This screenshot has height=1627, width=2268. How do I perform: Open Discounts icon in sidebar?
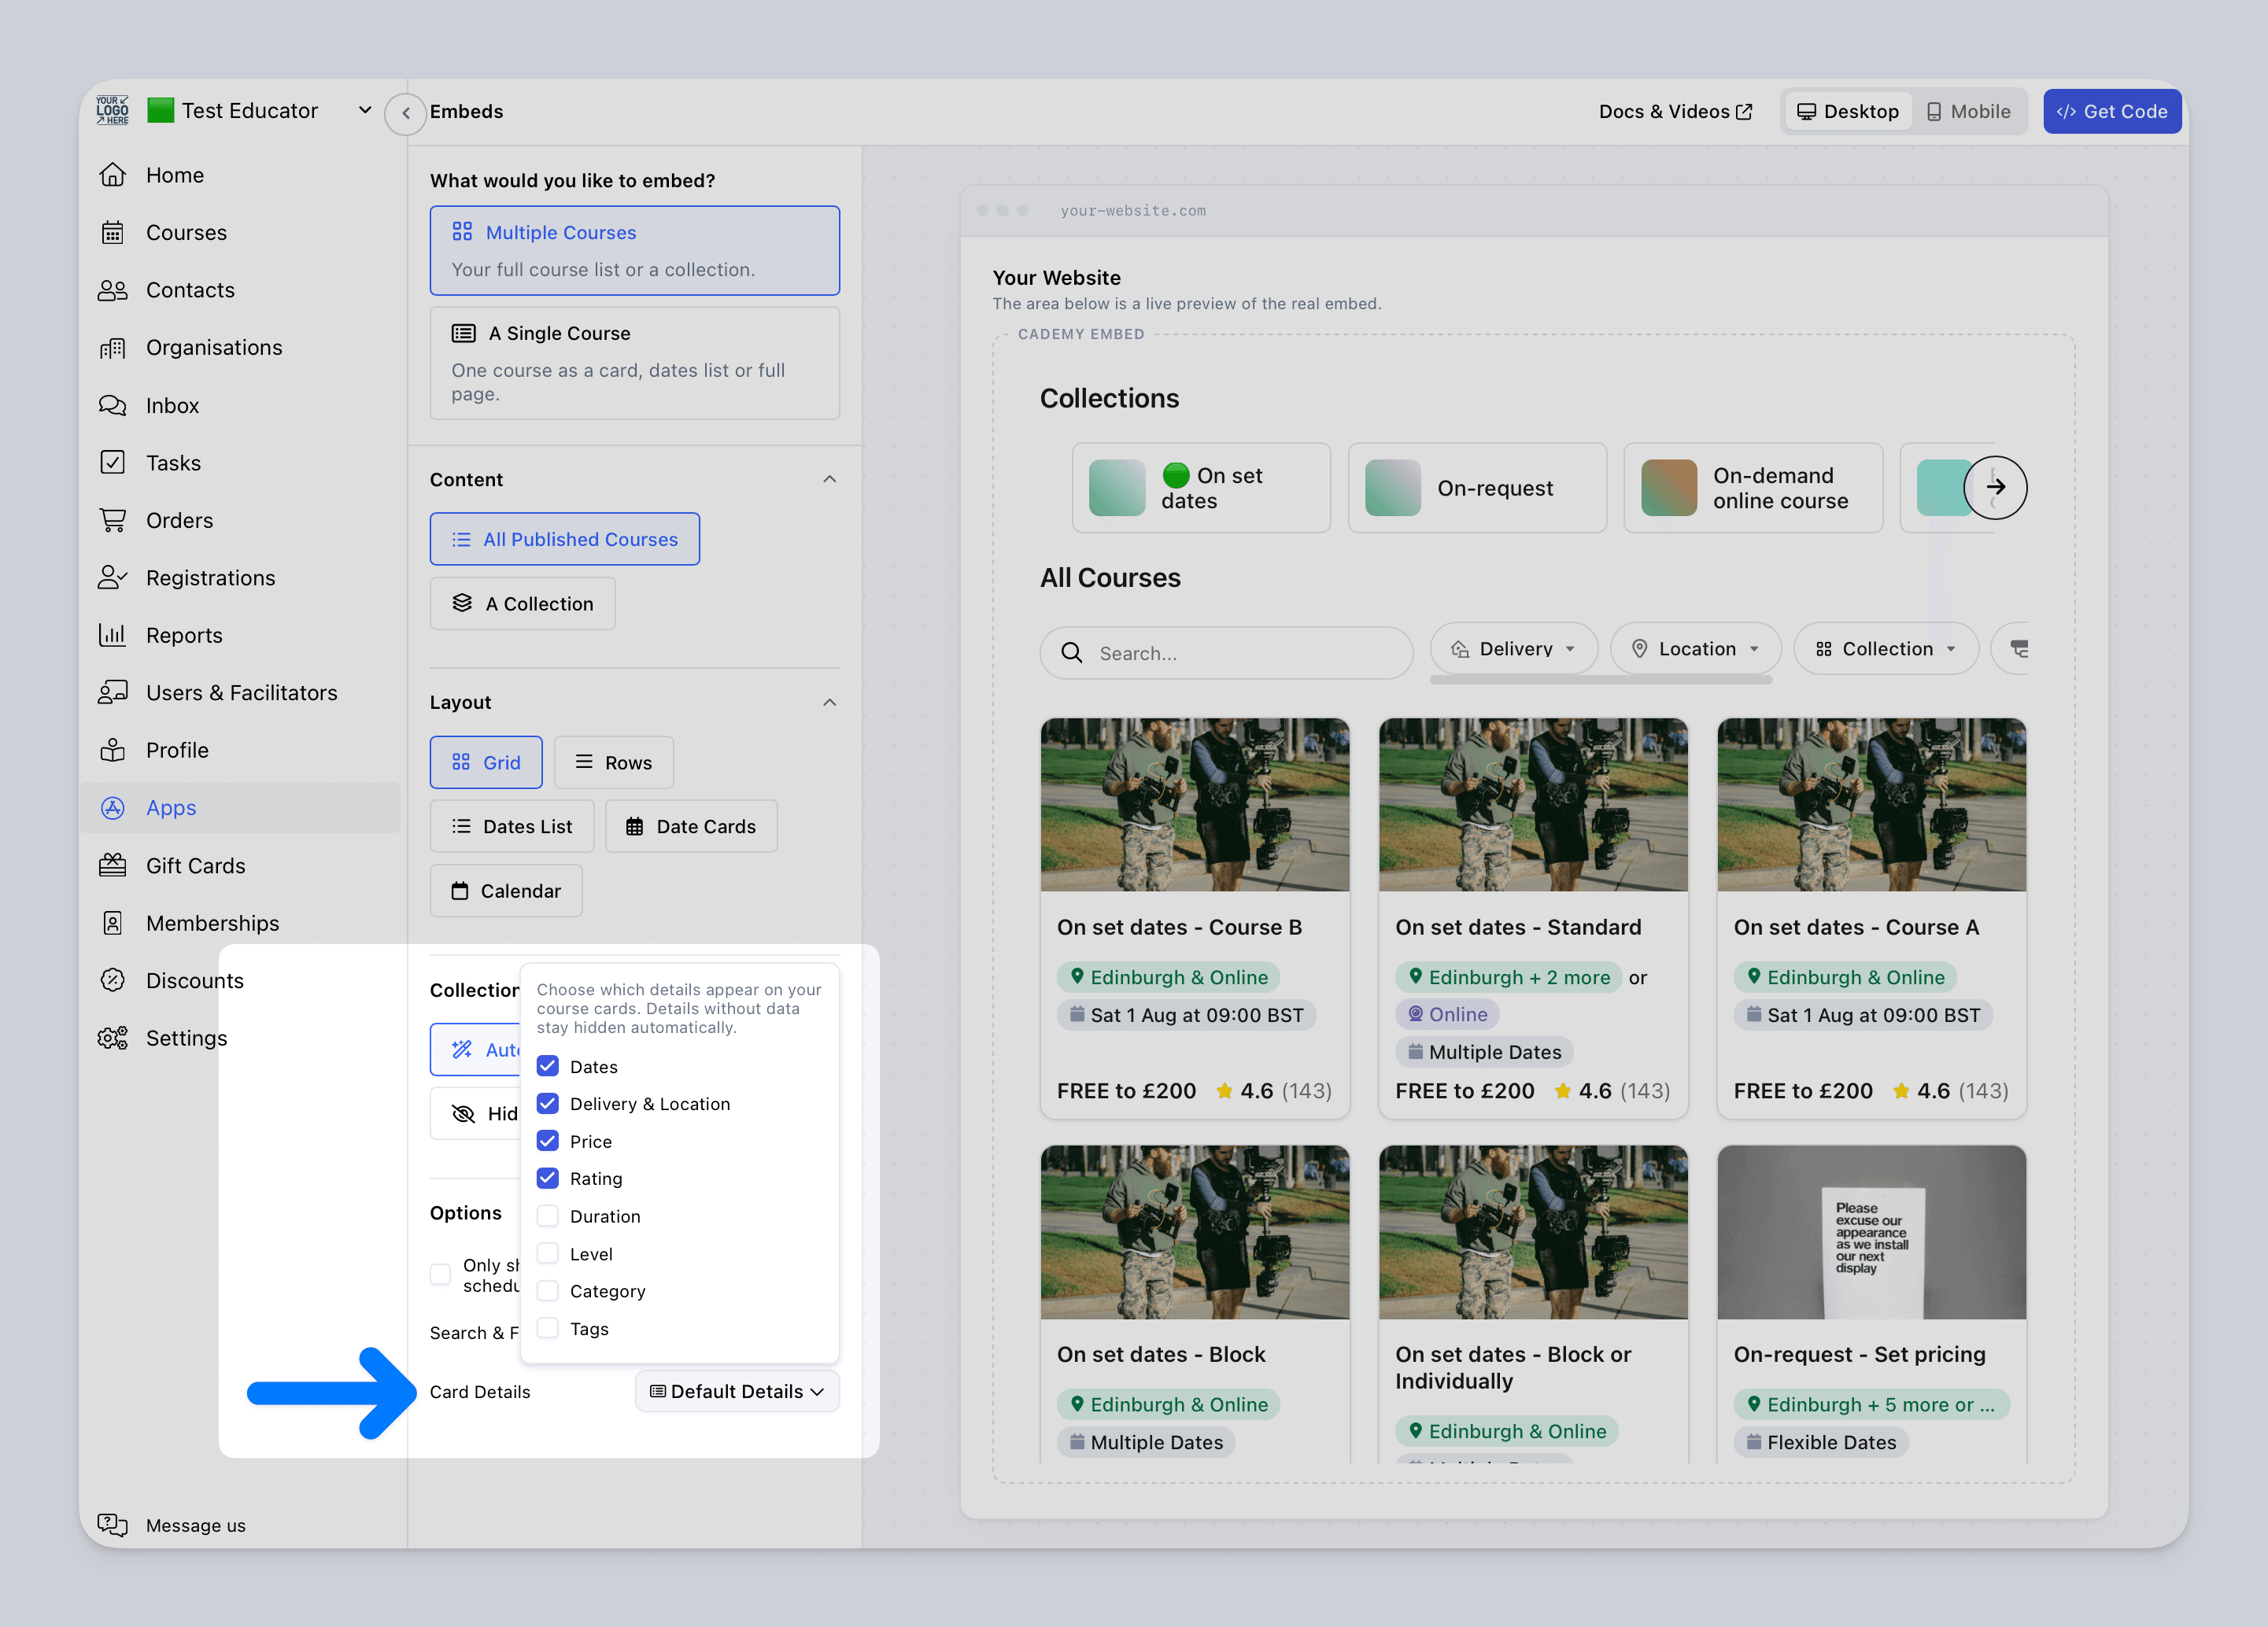coord(112,980)
